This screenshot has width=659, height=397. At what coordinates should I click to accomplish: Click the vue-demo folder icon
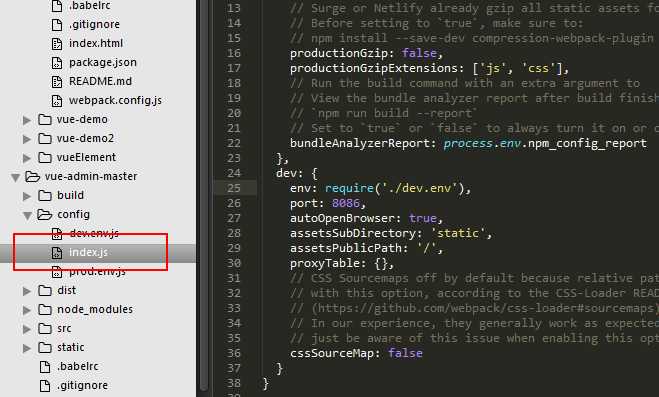[x=45, y=120]
